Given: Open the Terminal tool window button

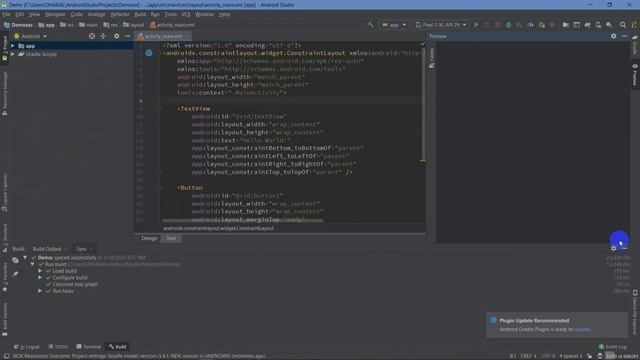Looking at the screenshot, I should (x=89, y=347).
